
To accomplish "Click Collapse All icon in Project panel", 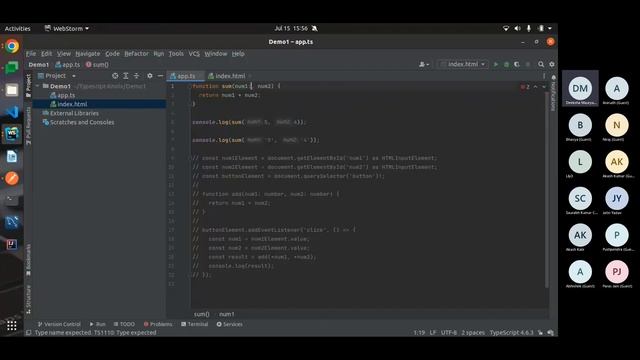I will 136,76.
